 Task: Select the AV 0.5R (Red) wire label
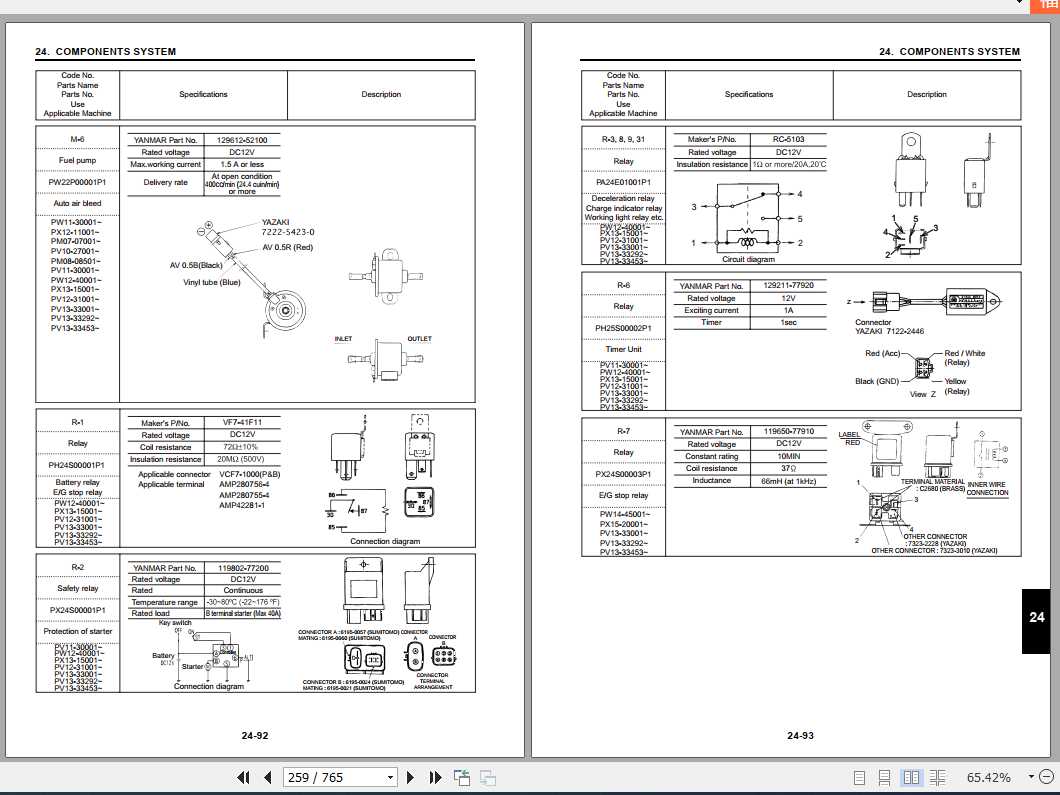[x=288, y=247]
